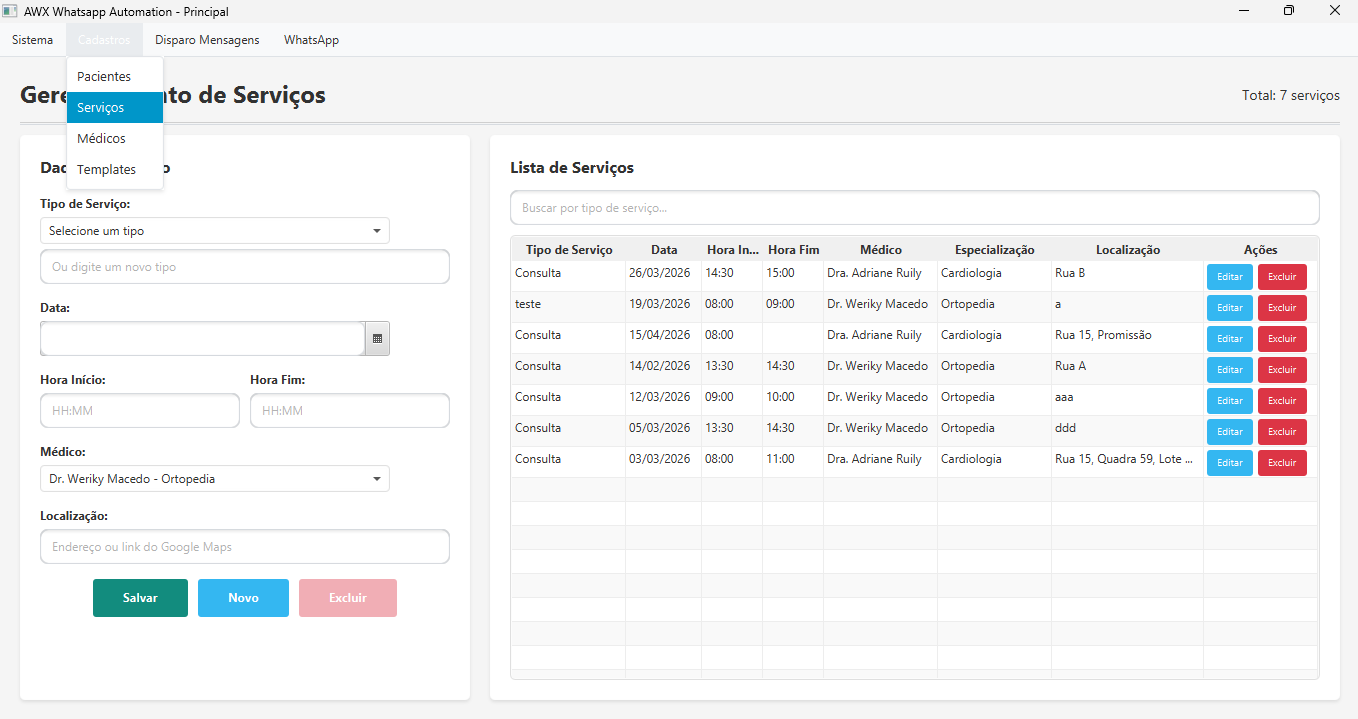Open the Sistema menu
This screenshot has height=719, width=1358.
point(33,40)
